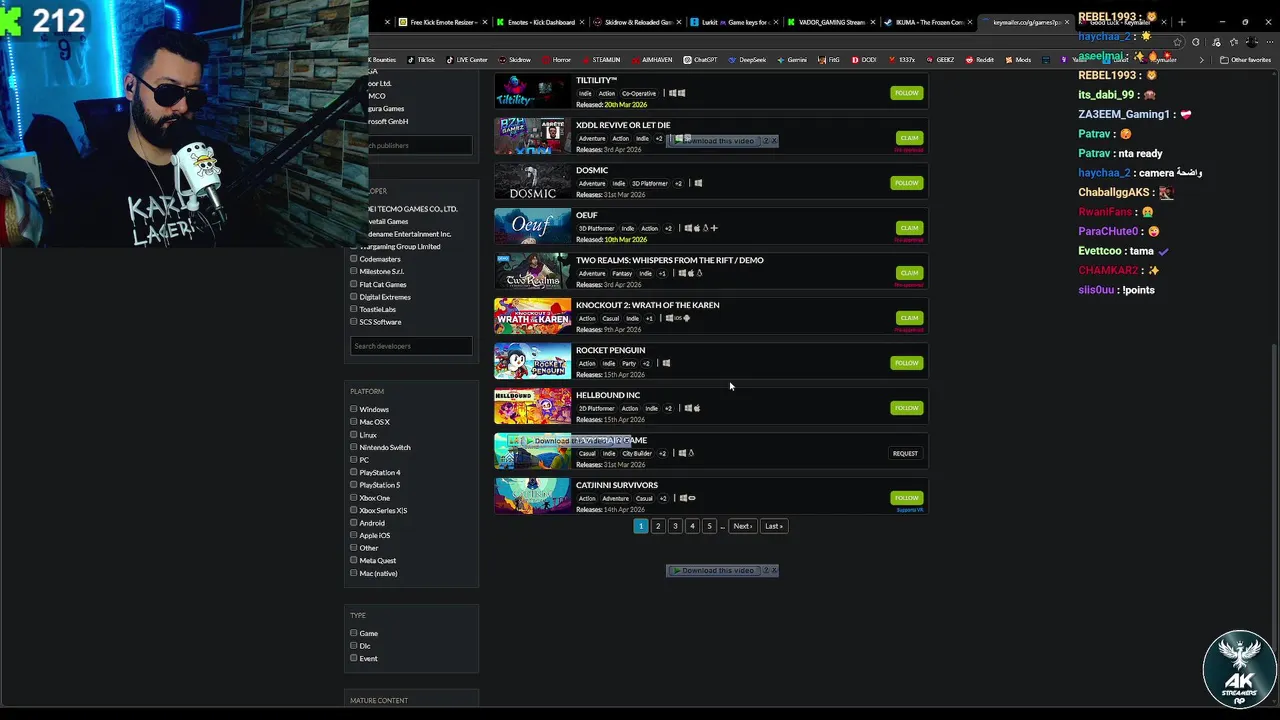1280x720 pixels.
Task: Open the Reddit bookmark
Action: [980, 60]
